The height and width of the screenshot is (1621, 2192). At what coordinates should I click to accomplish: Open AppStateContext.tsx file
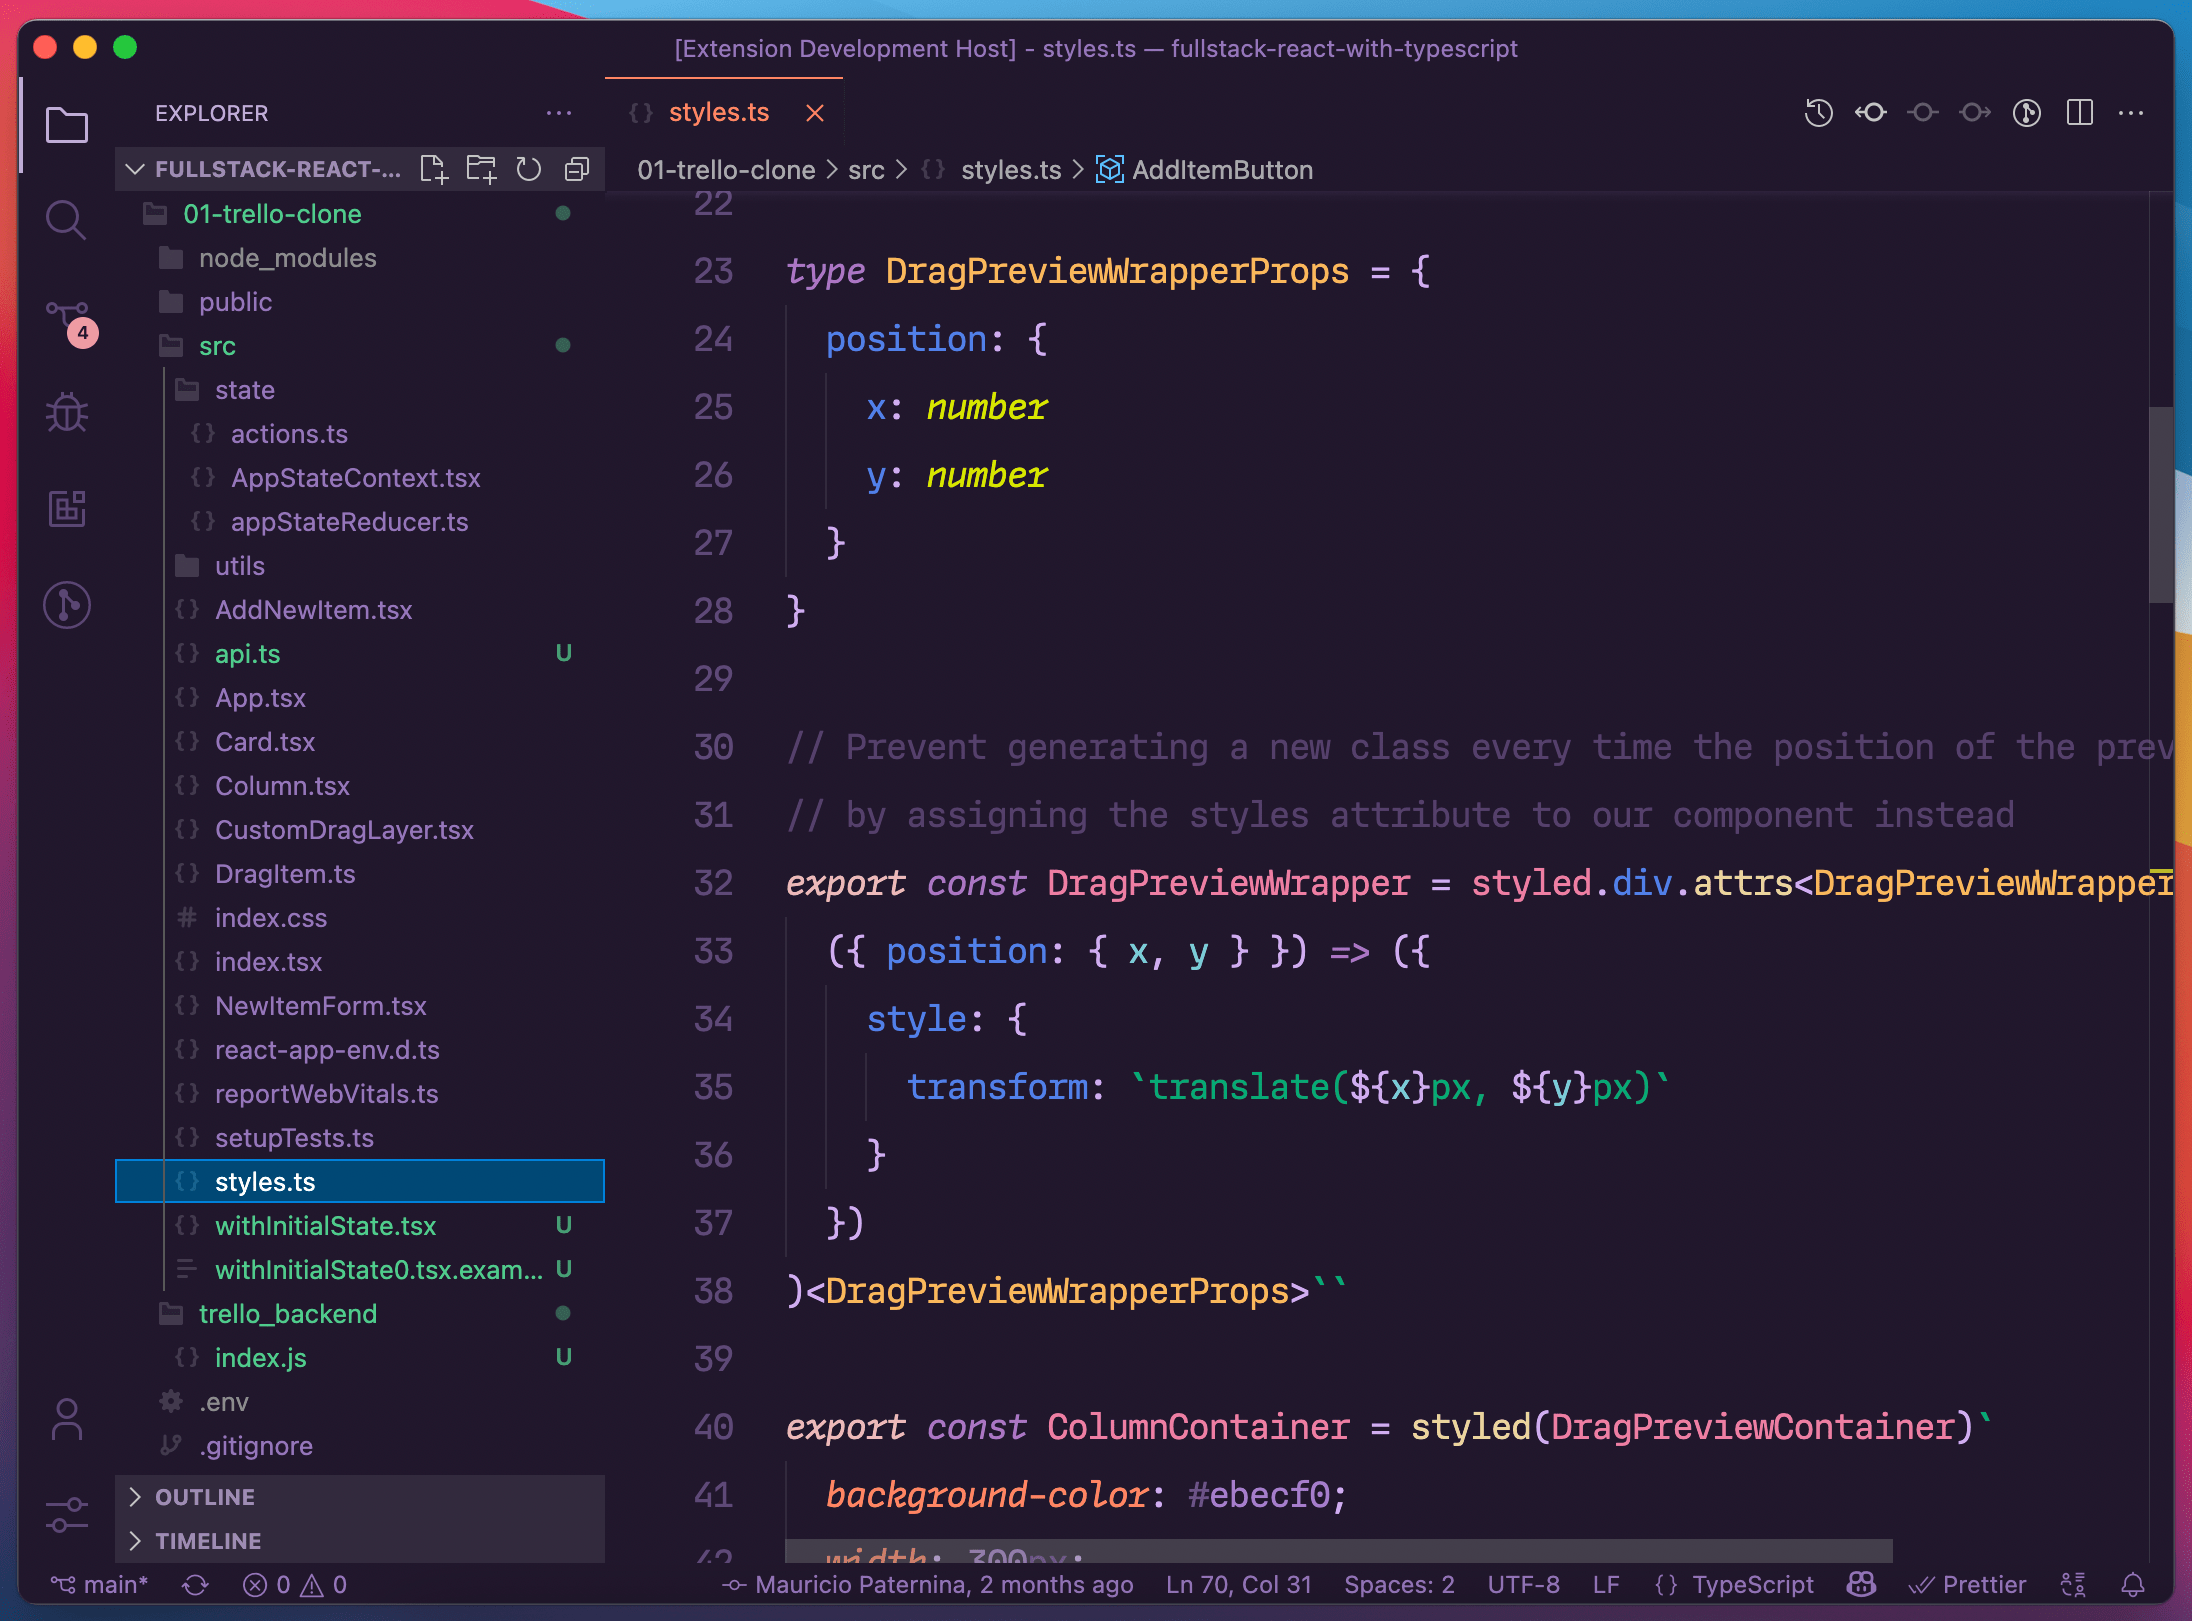click(360, 478)
